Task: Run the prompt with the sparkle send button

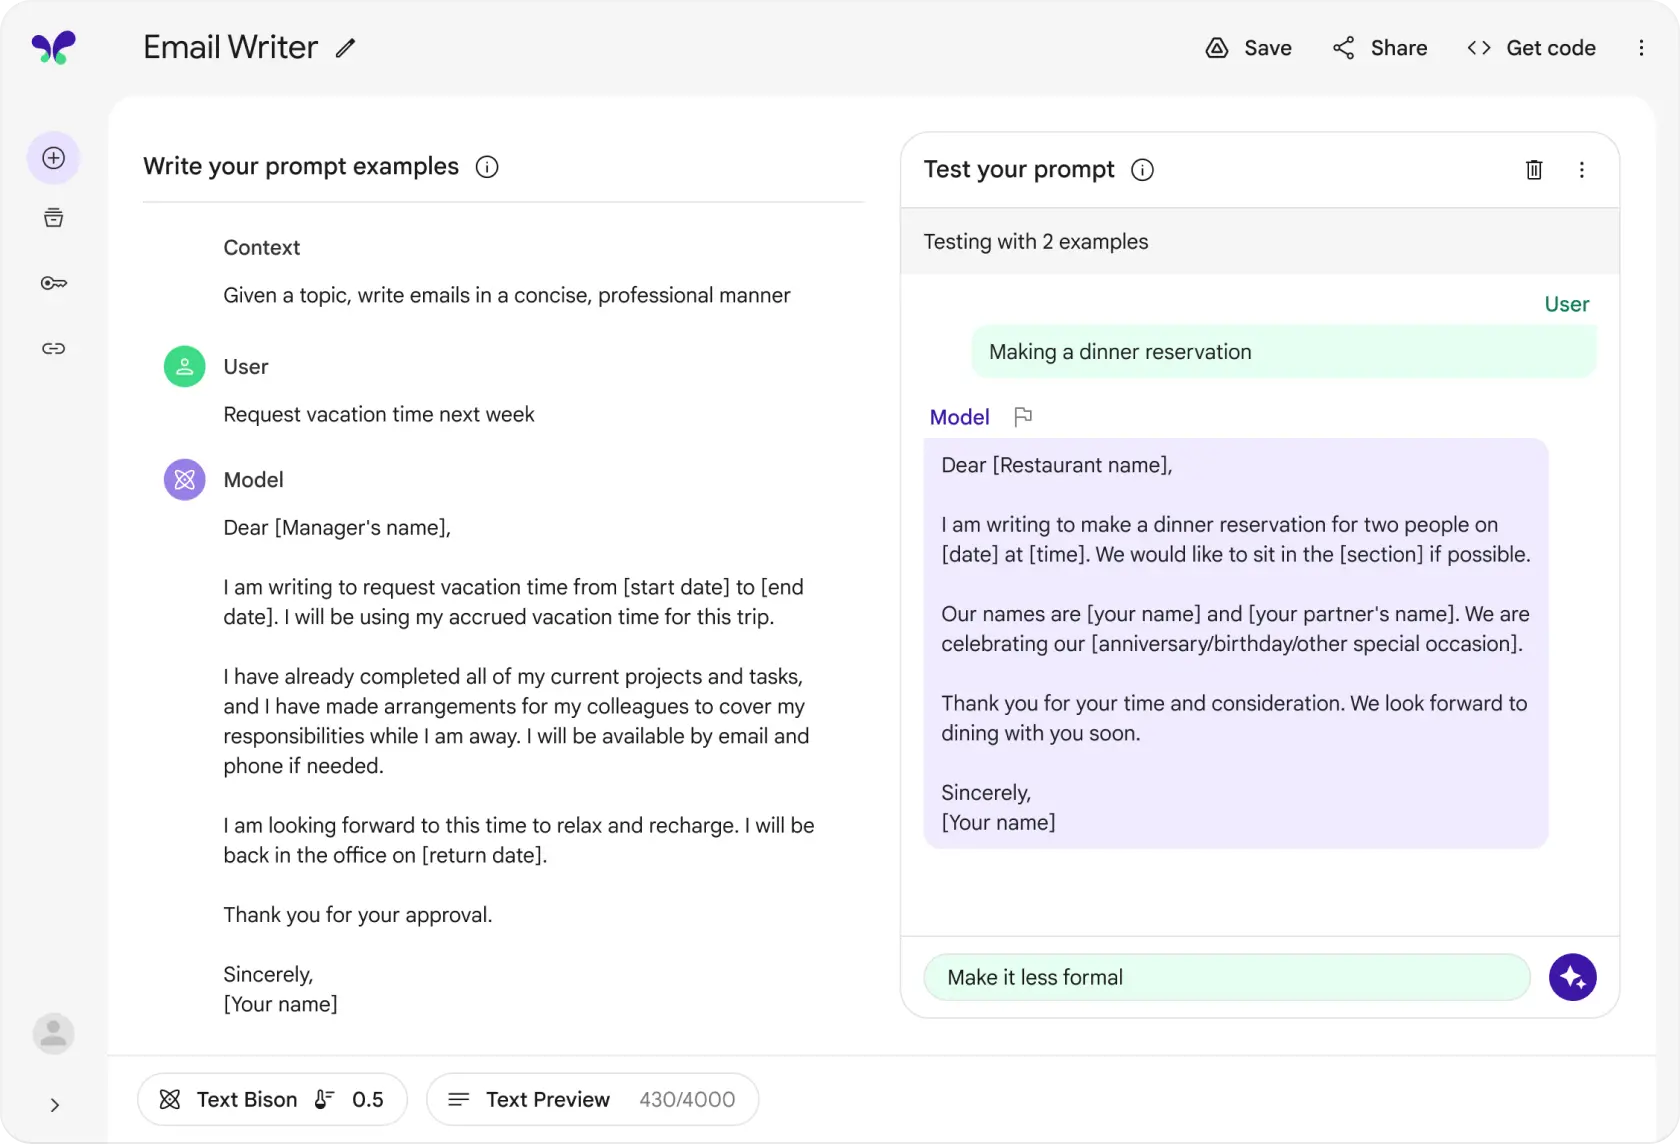Action: click(x=1572, y=977)
